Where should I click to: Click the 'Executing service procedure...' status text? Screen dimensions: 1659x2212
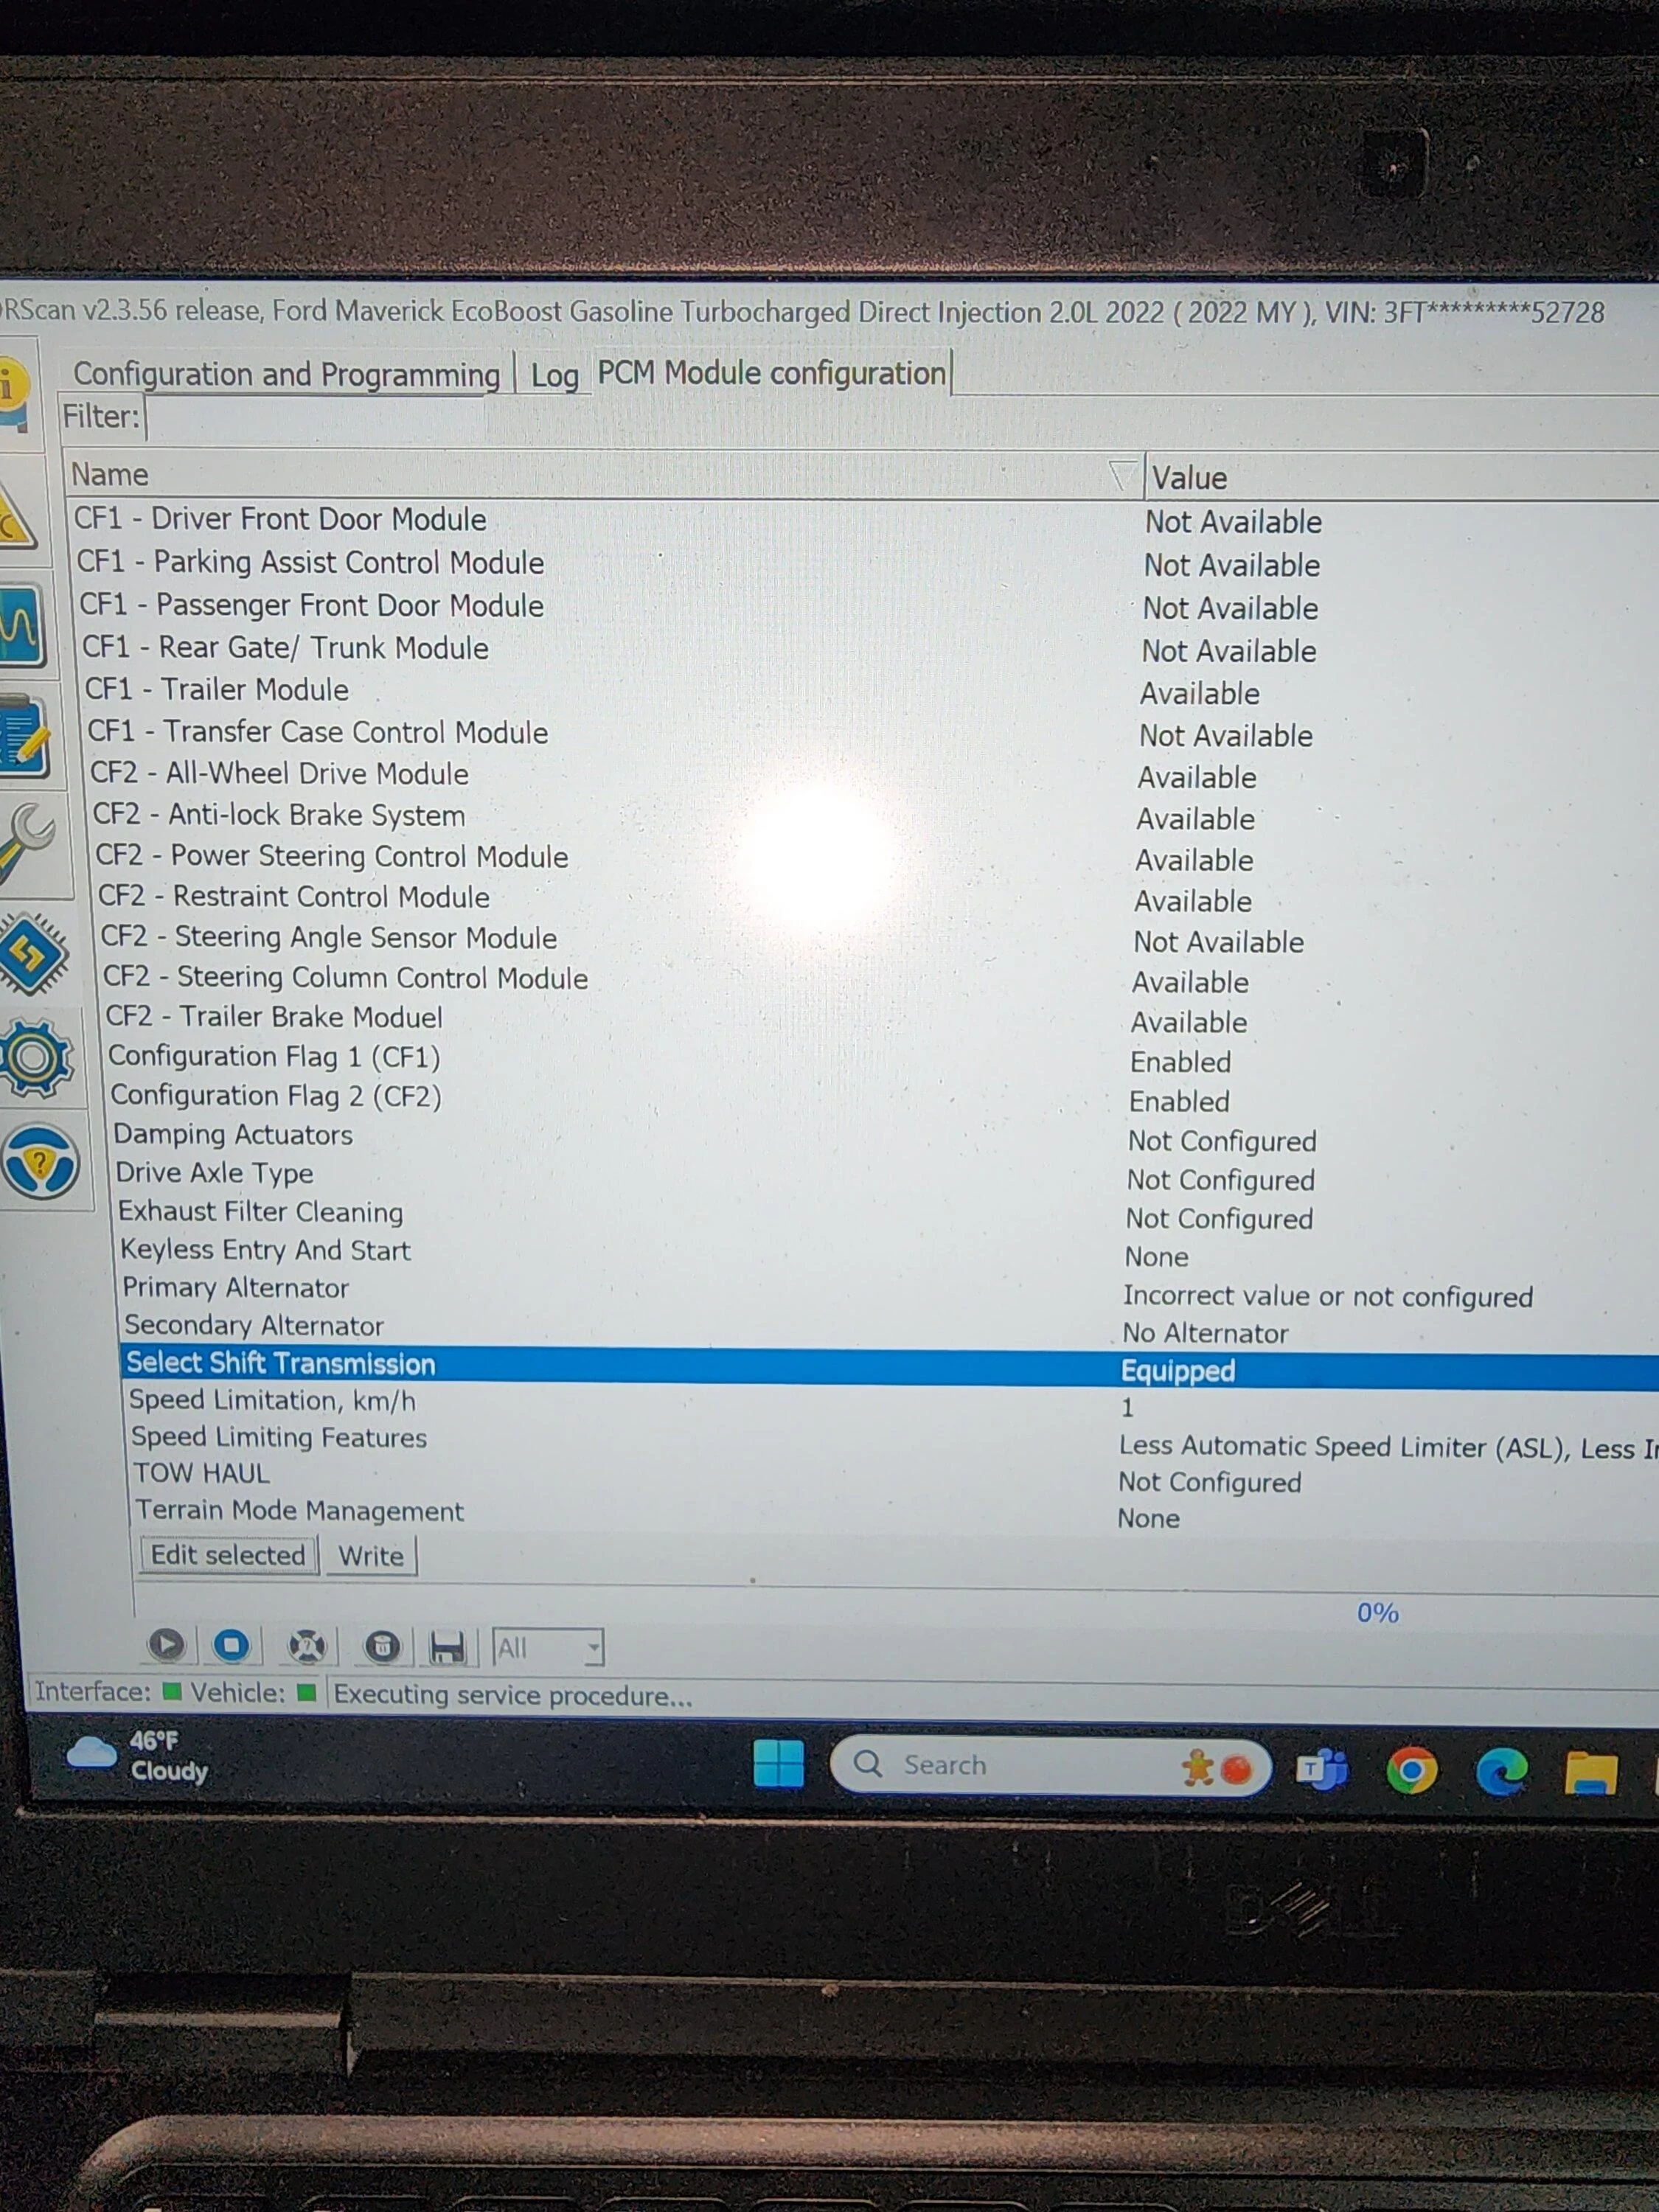(x=512, y=1695)
